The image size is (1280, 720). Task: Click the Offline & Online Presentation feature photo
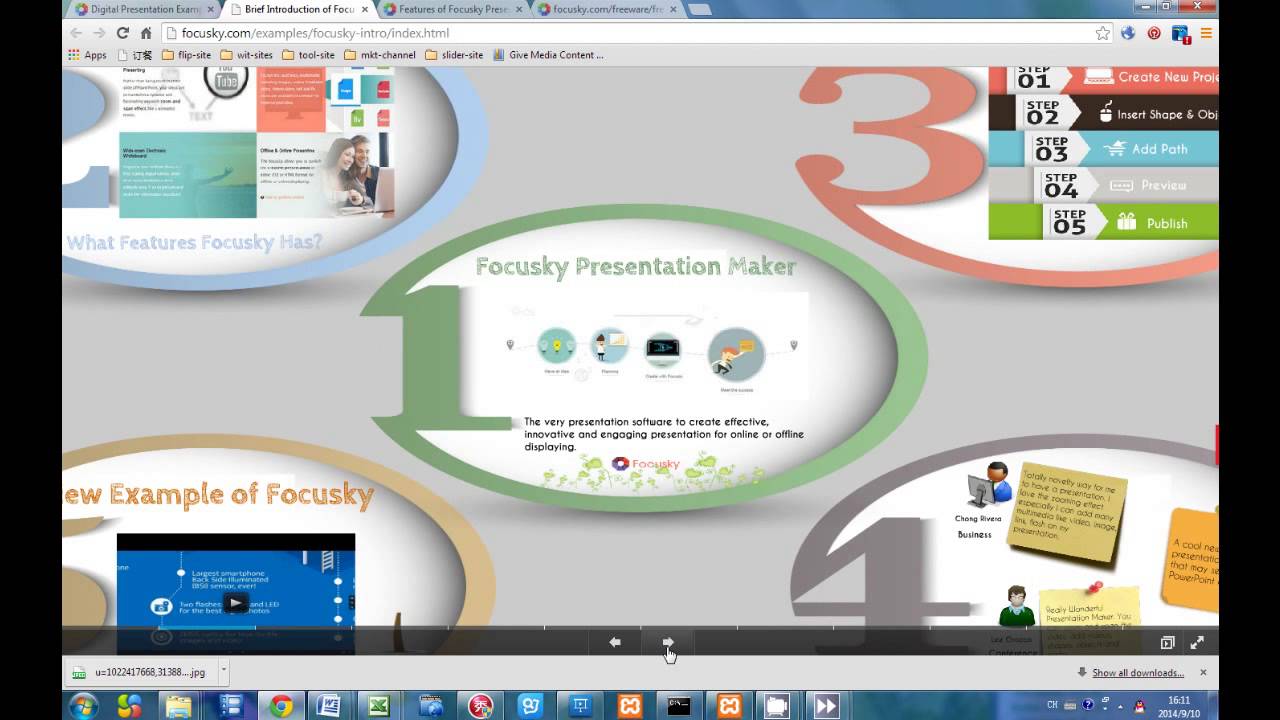click(359, 175)
